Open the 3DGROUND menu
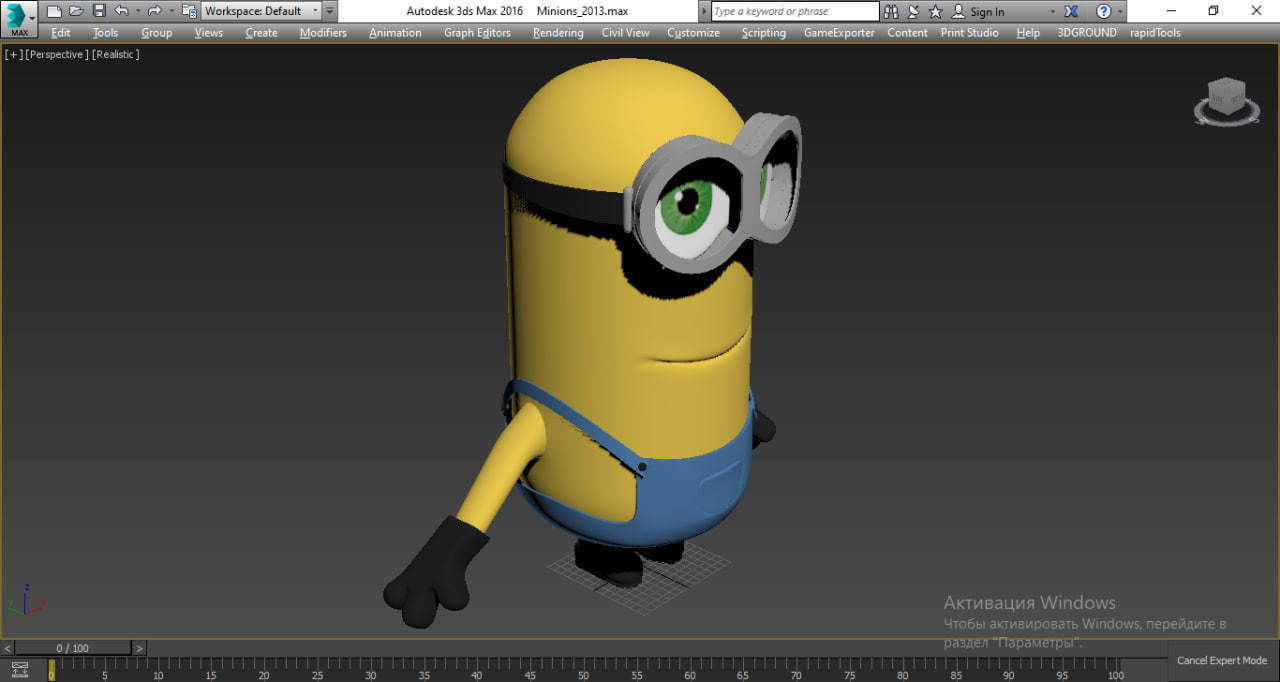The image size is (1280, 682). (1087, 32)
